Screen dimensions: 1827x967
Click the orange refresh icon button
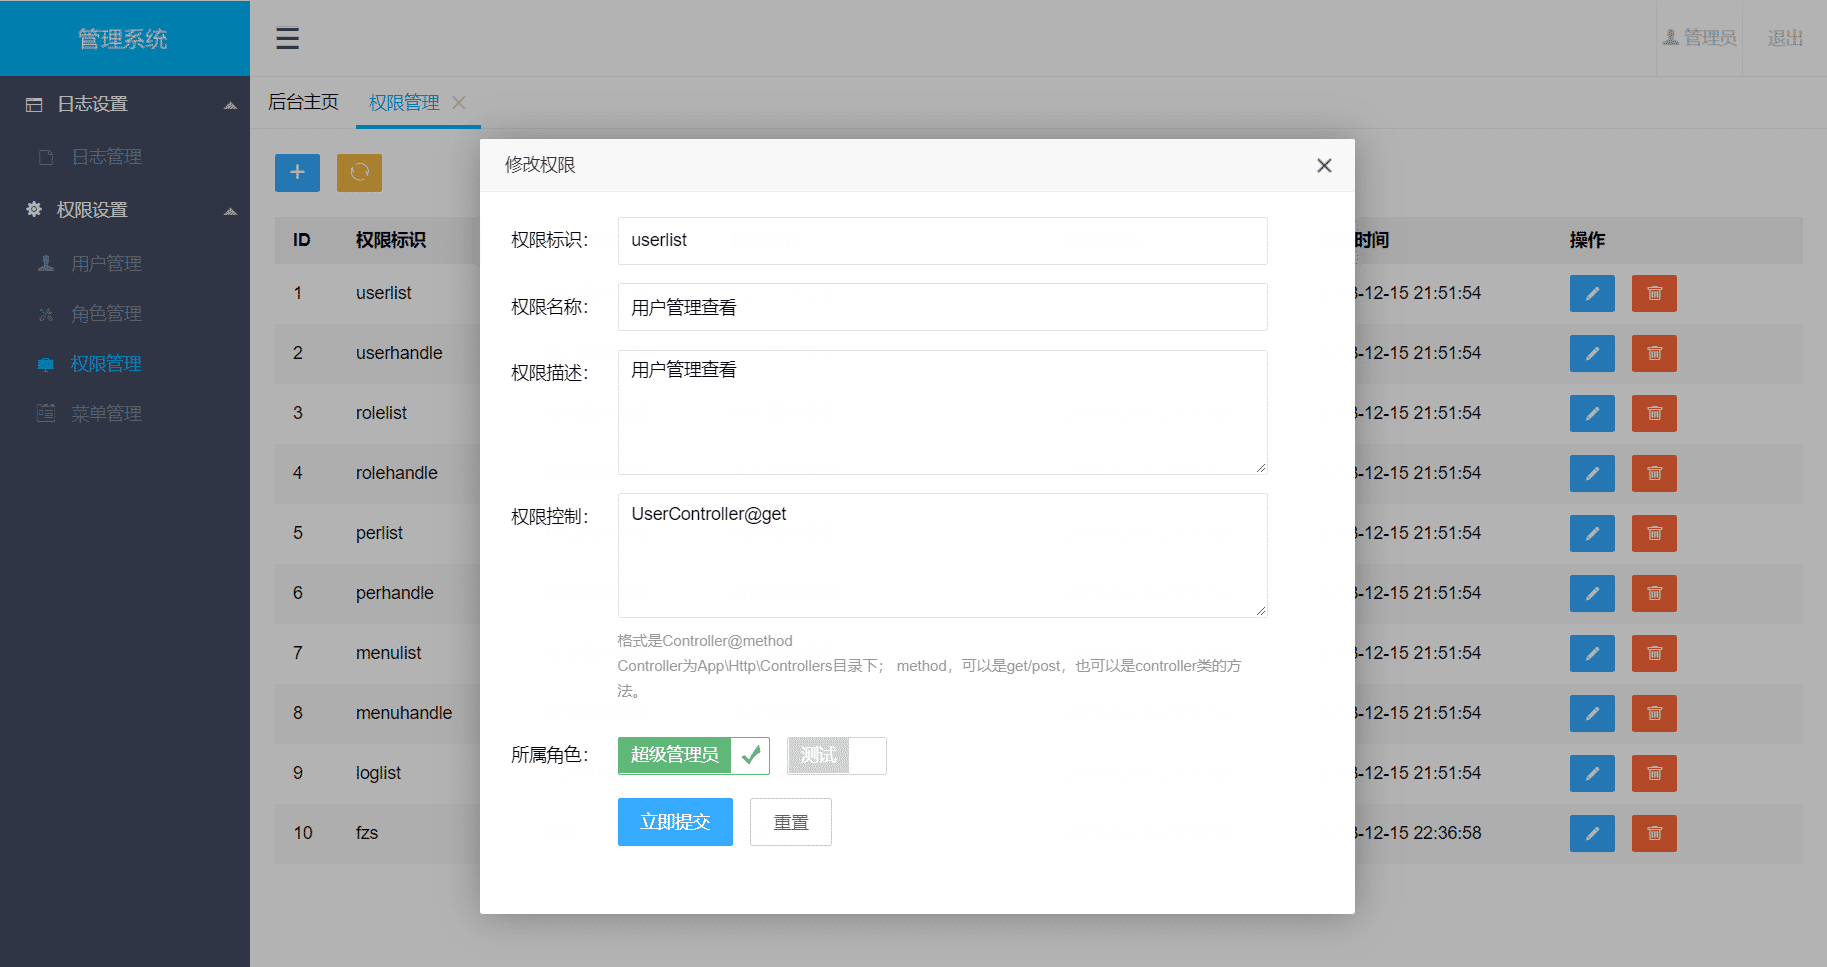tap(359, 172)
